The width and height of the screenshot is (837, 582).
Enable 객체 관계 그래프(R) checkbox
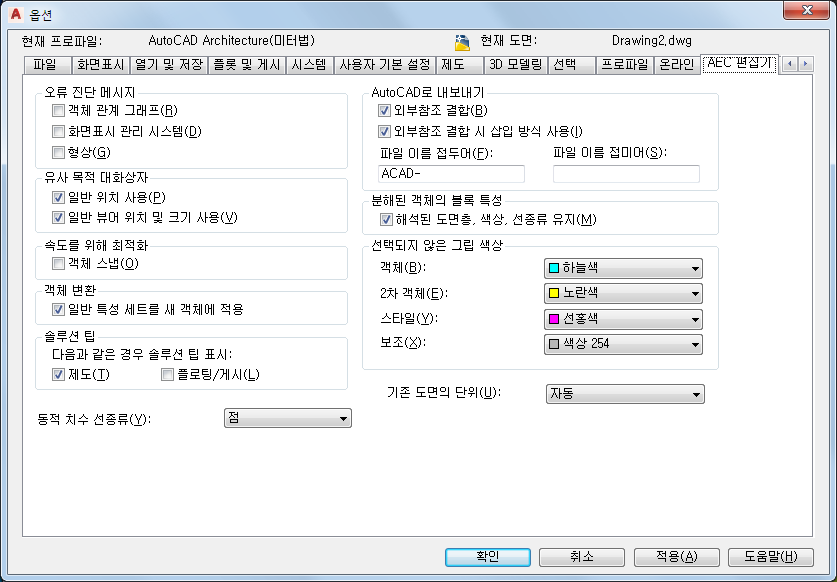coord(58,111)
